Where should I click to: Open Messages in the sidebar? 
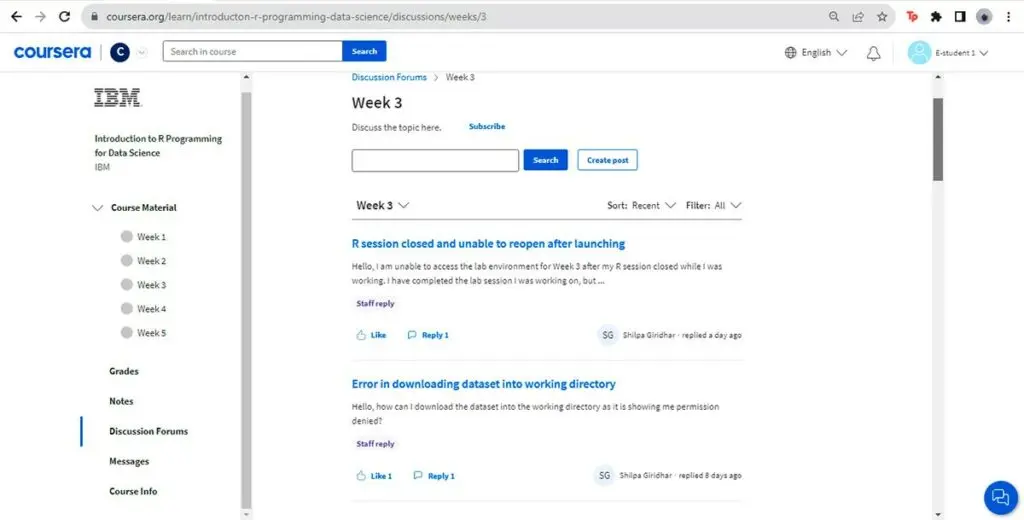pos(129,461)
